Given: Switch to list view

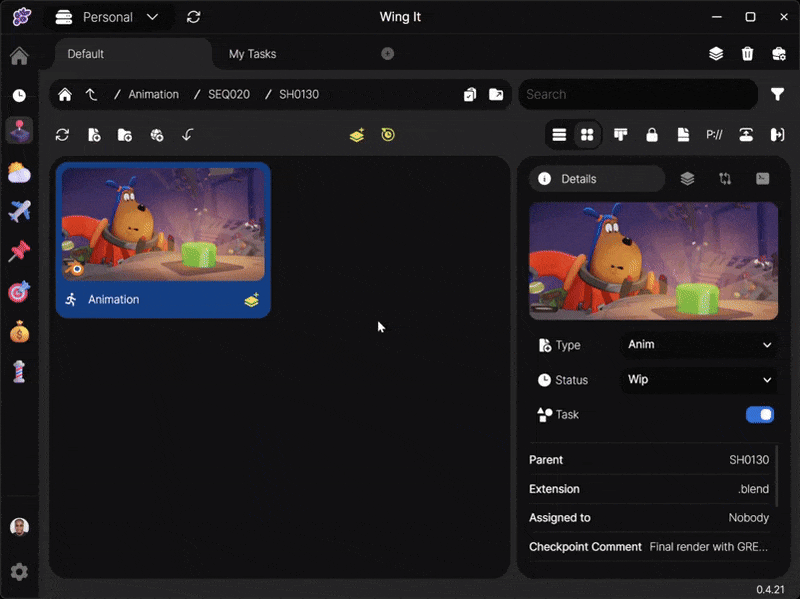Looking at the screenshot, I should coord(559,135).
